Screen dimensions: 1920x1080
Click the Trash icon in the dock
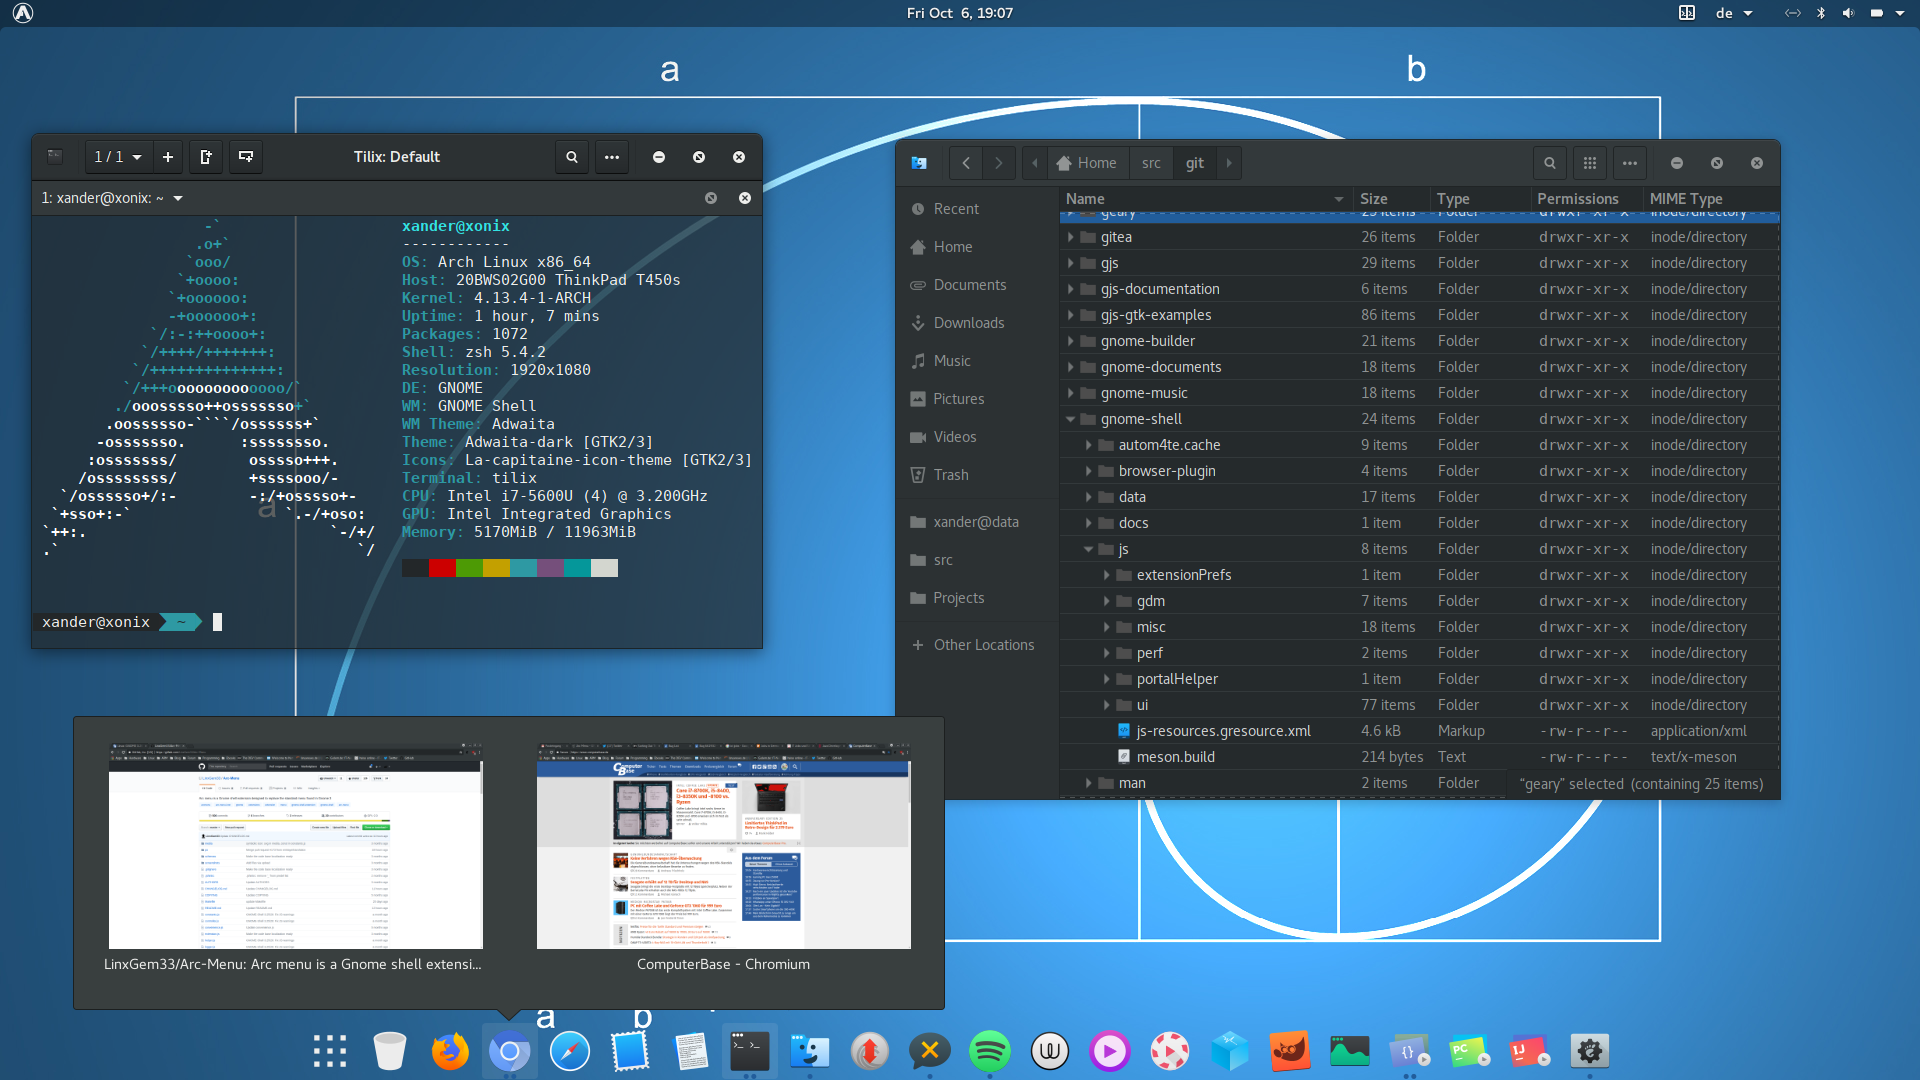click(x=390, y=1051)
